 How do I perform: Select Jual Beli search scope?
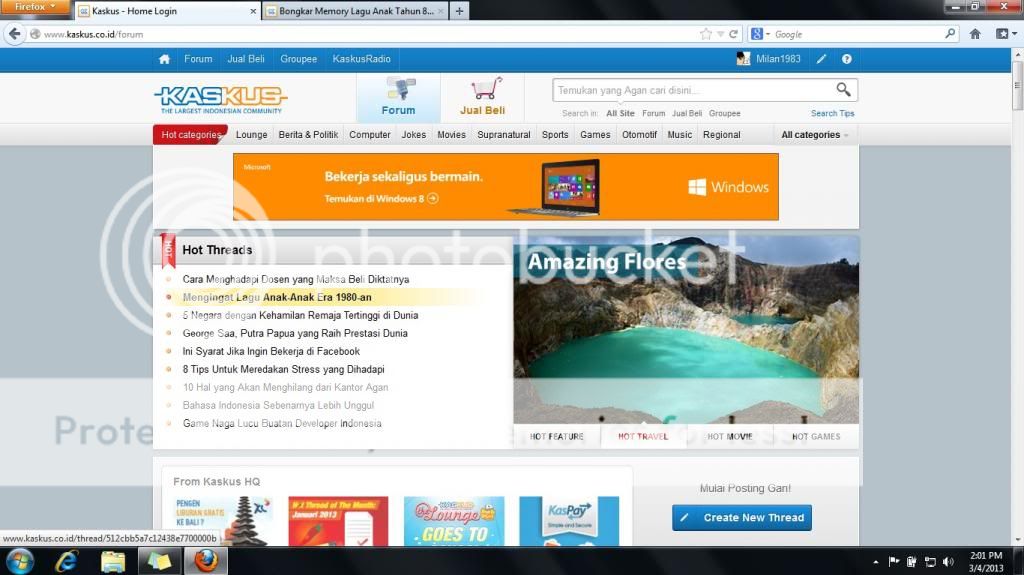(687, 114)
